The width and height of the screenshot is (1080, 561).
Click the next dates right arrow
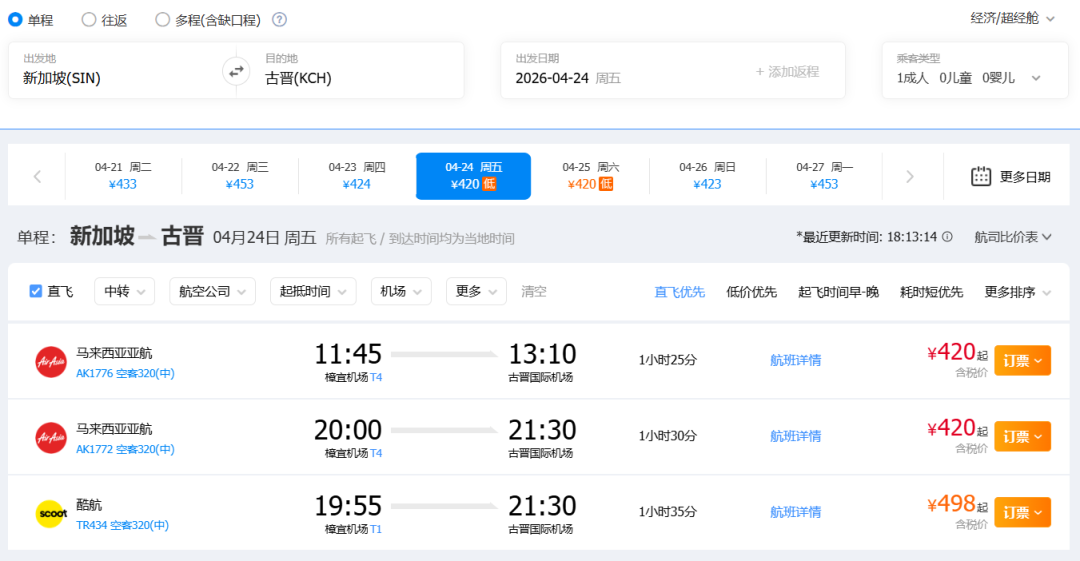pyautogui.click(x=909, y=177)
